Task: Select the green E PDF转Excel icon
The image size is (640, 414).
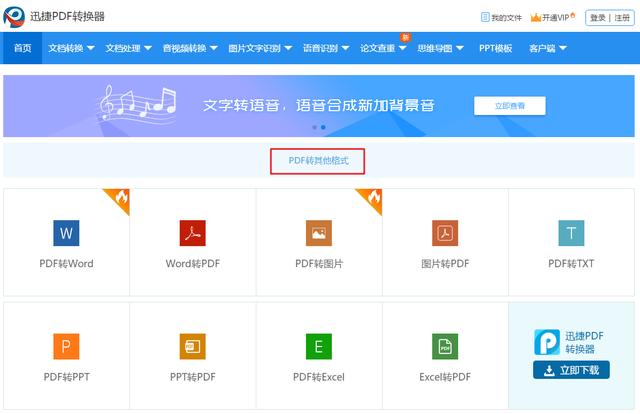Action: [319, 346]
